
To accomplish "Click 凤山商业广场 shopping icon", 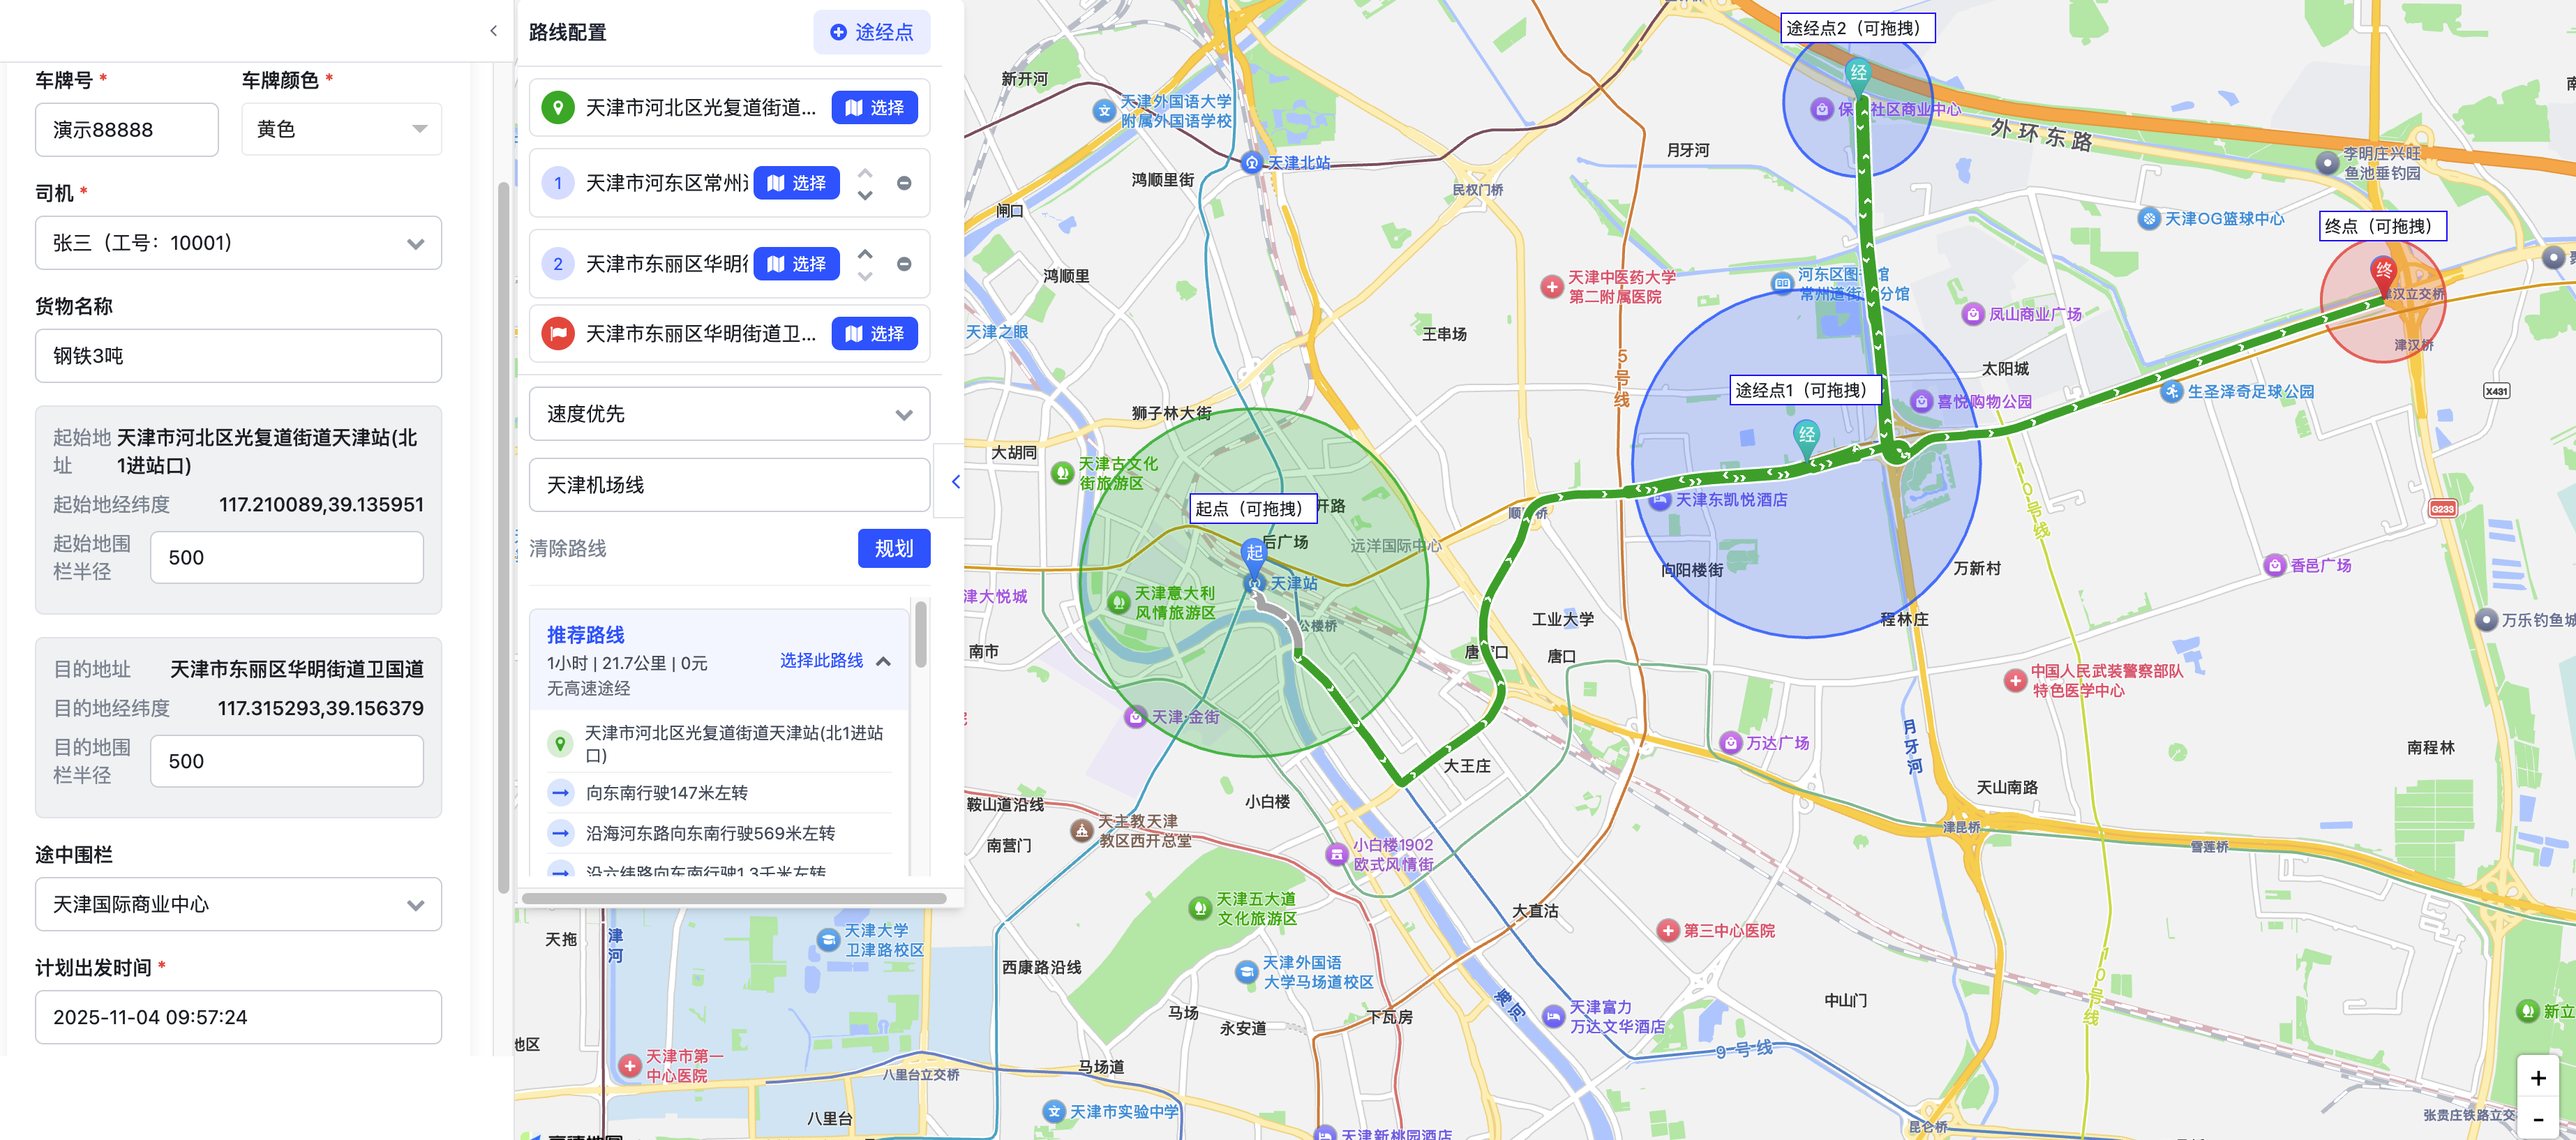I will 1972,314.
